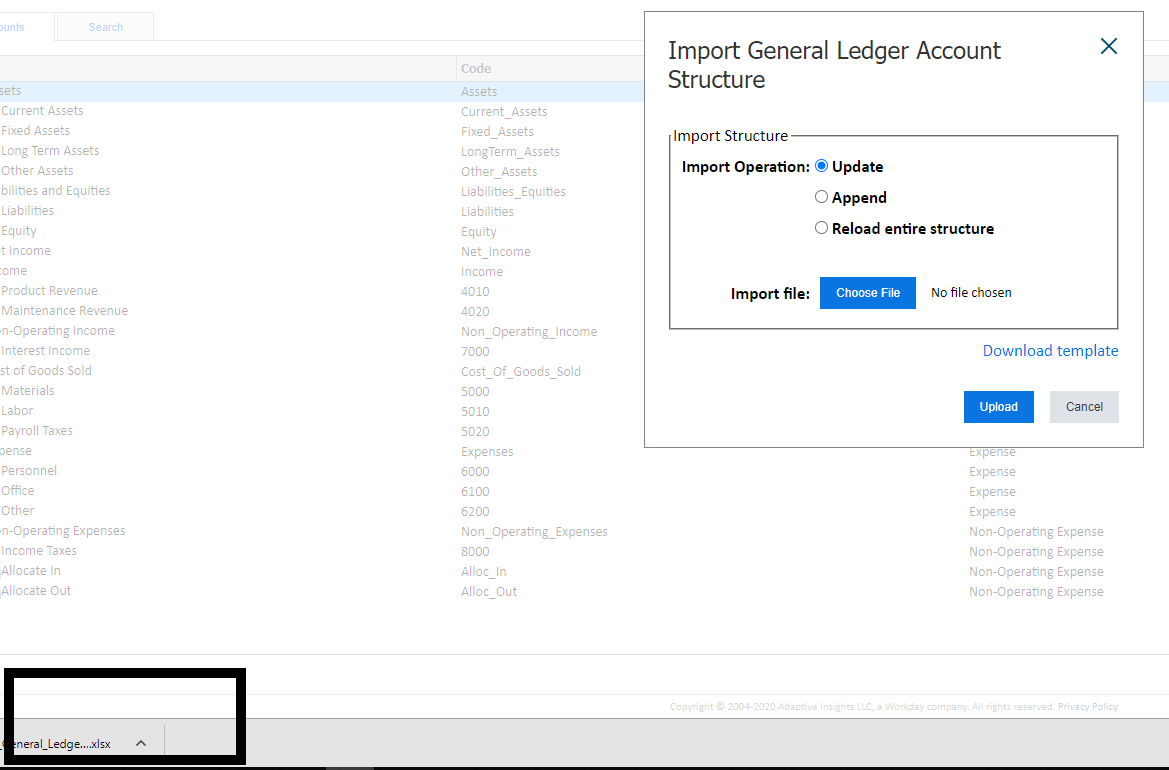Close the Import General Ledger dialog
The height and width of the screenshot is (770, 1169).
1108,46
